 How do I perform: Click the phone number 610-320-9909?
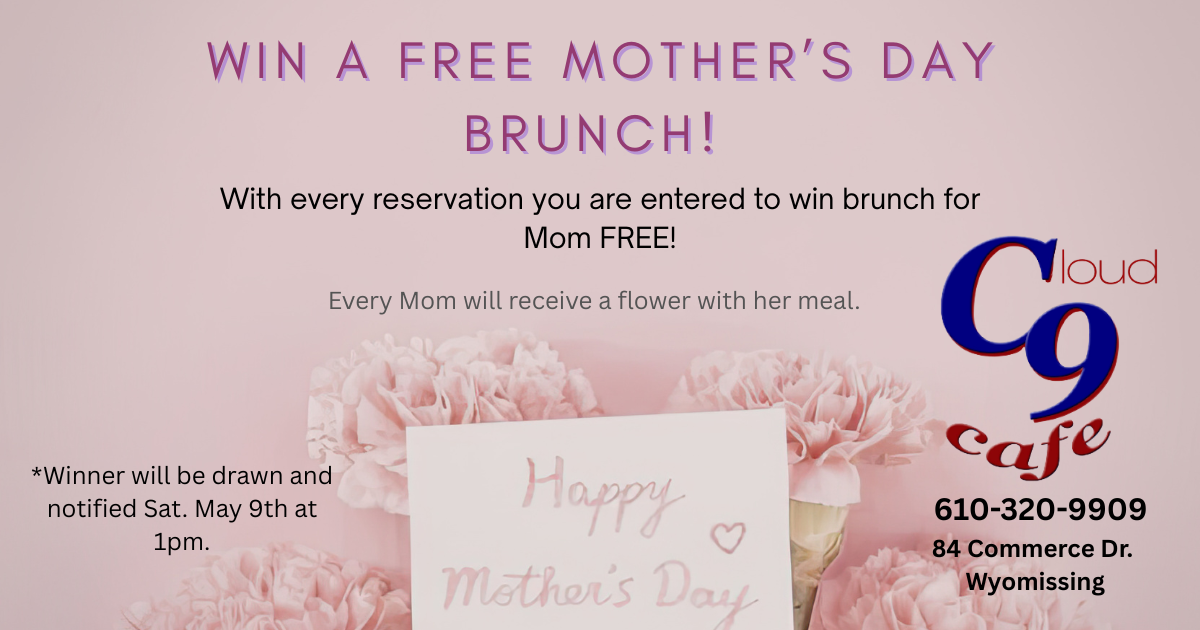[1040, 510]
